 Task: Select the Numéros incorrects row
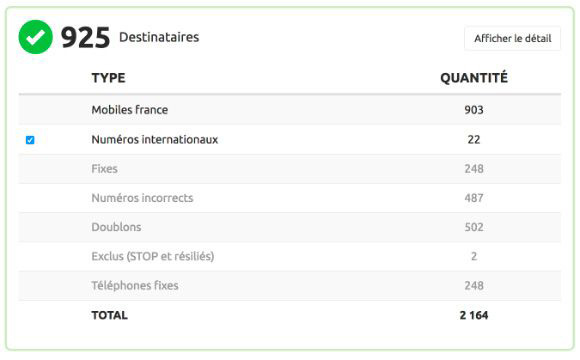[290, 198]
